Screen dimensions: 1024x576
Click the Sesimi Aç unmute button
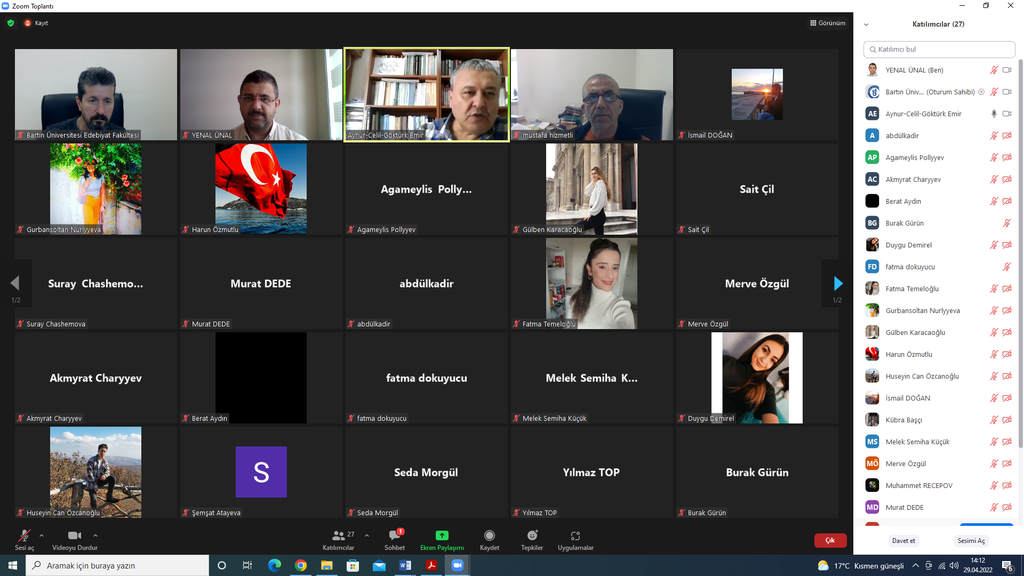[x=971, y=541]
